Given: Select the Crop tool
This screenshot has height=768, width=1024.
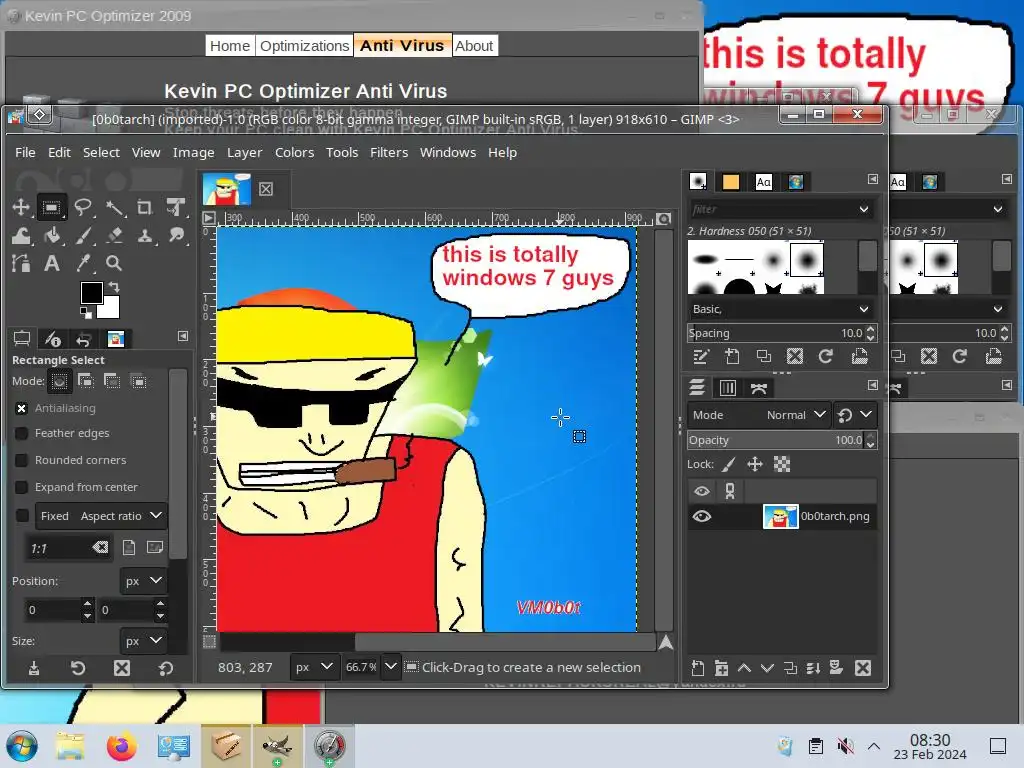Looking at the screenshot, I should tap(145, 208).
